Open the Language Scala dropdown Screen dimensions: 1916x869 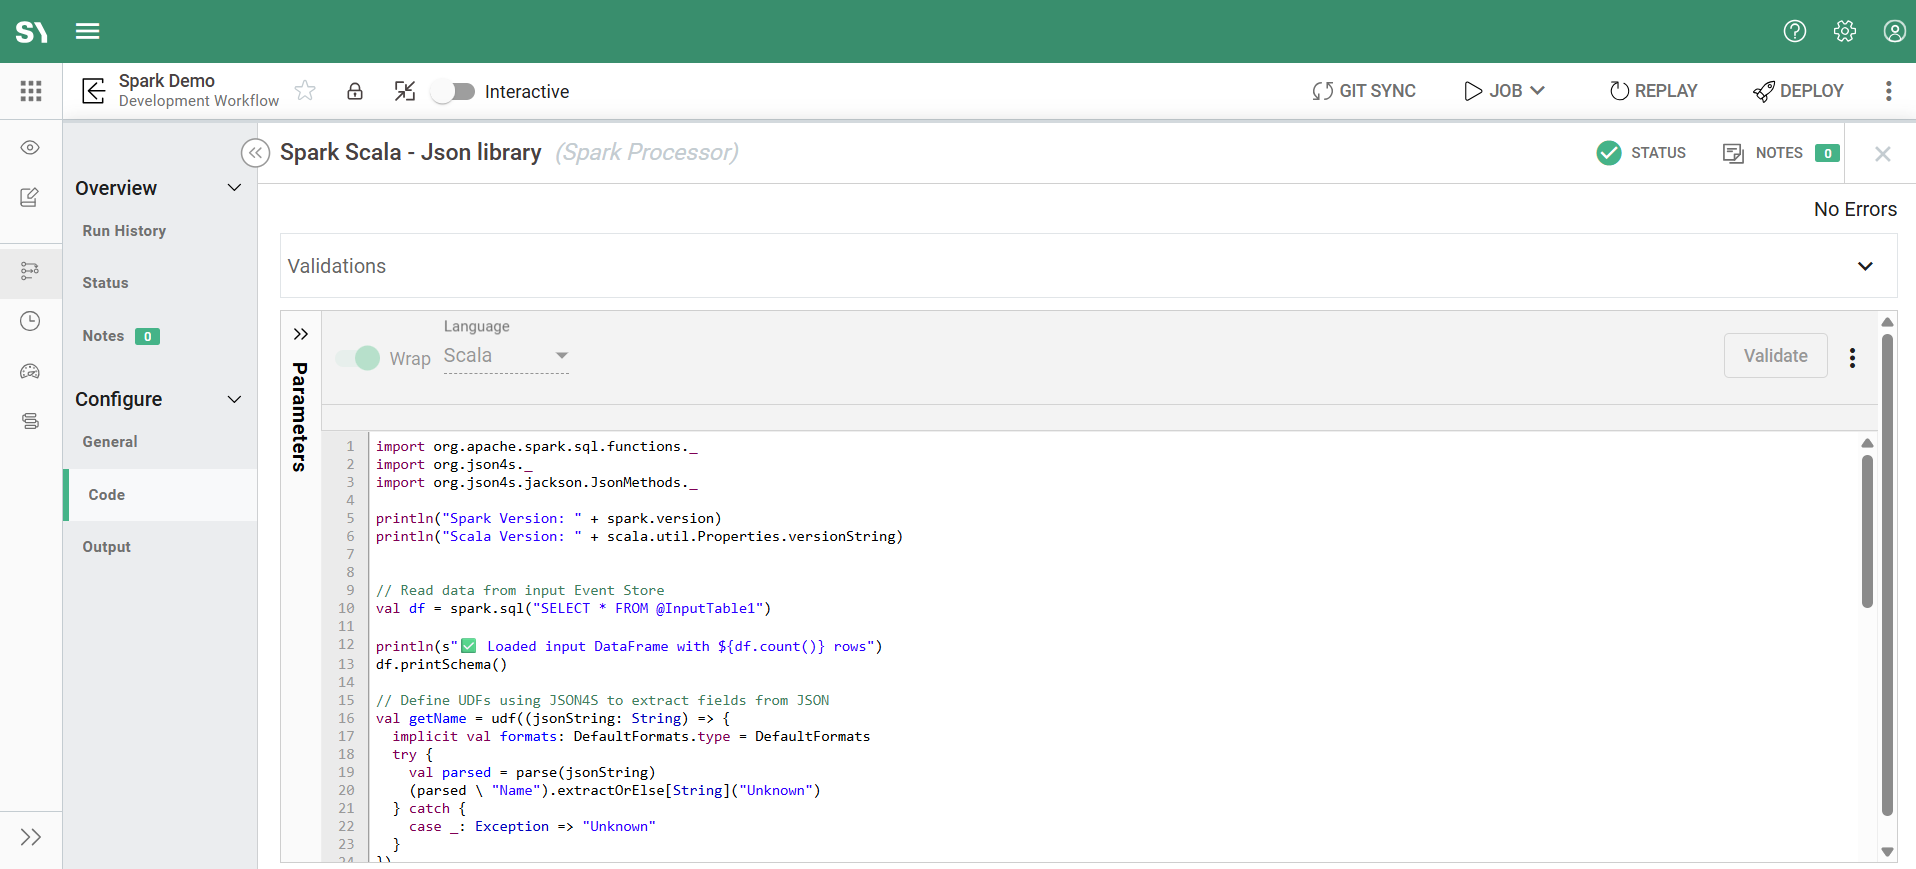click(506, 356)
